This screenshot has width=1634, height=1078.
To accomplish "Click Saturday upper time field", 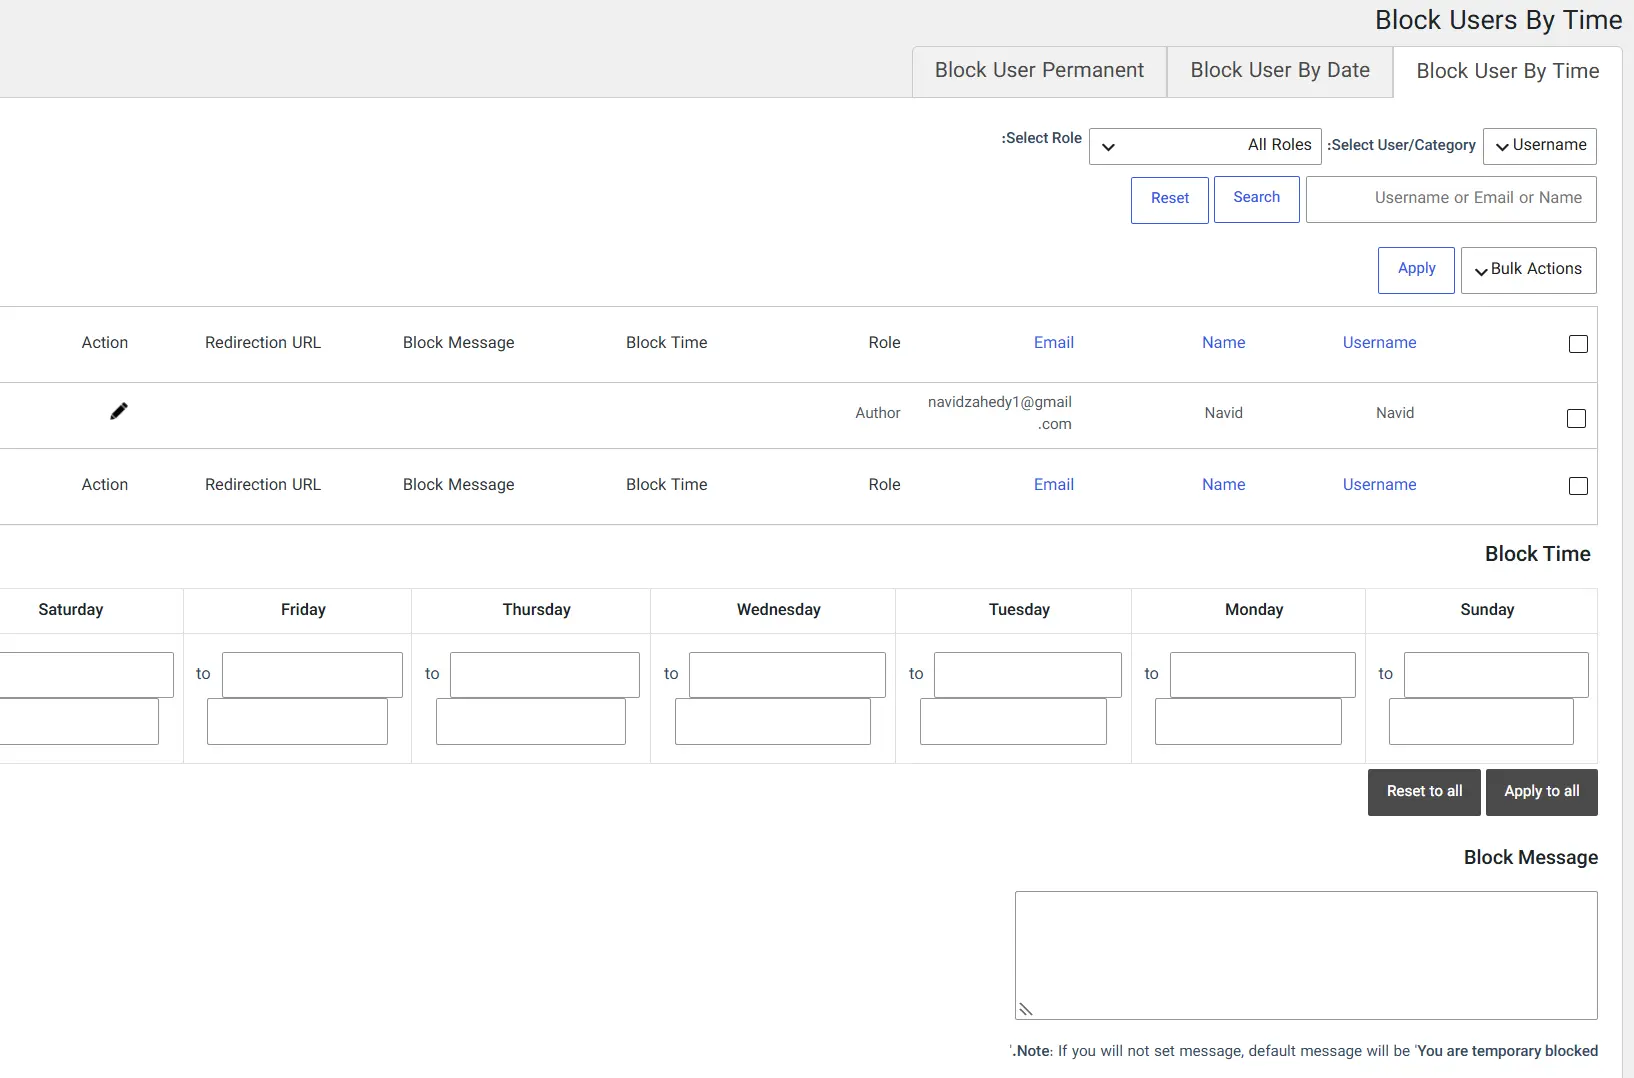I will [86, 675].
